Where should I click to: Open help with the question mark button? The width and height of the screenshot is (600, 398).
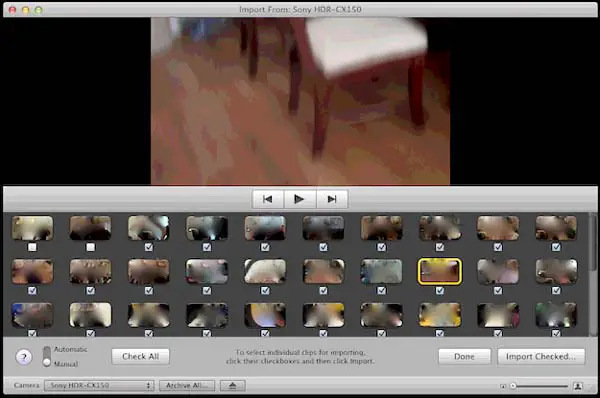click(24, 357)
